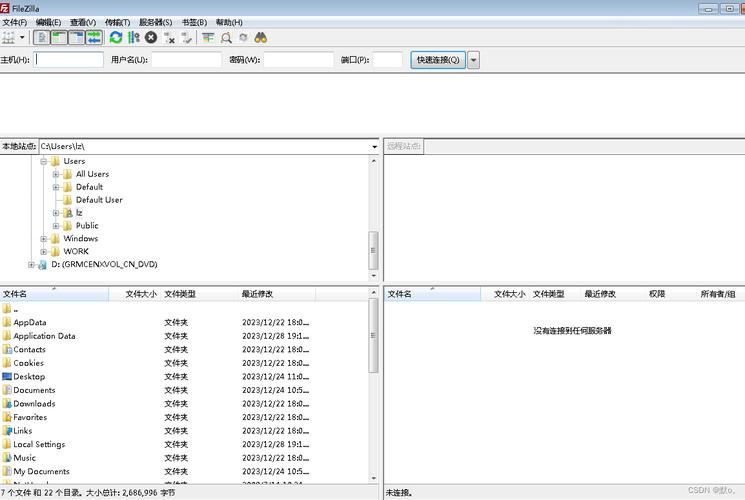Open quick connect history dropdown arrow
Image resolution: width=745 pixels, height=500 pixels.
tap(473, 60)
